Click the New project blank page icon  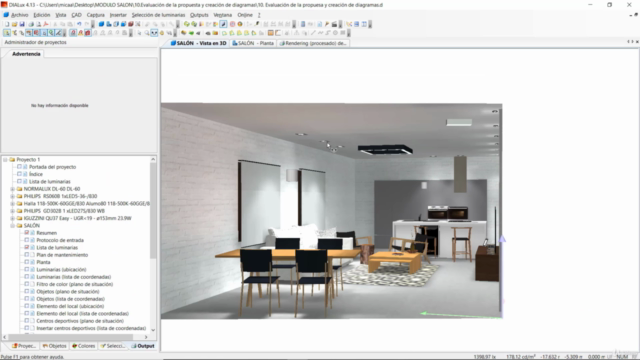(7, 24)
